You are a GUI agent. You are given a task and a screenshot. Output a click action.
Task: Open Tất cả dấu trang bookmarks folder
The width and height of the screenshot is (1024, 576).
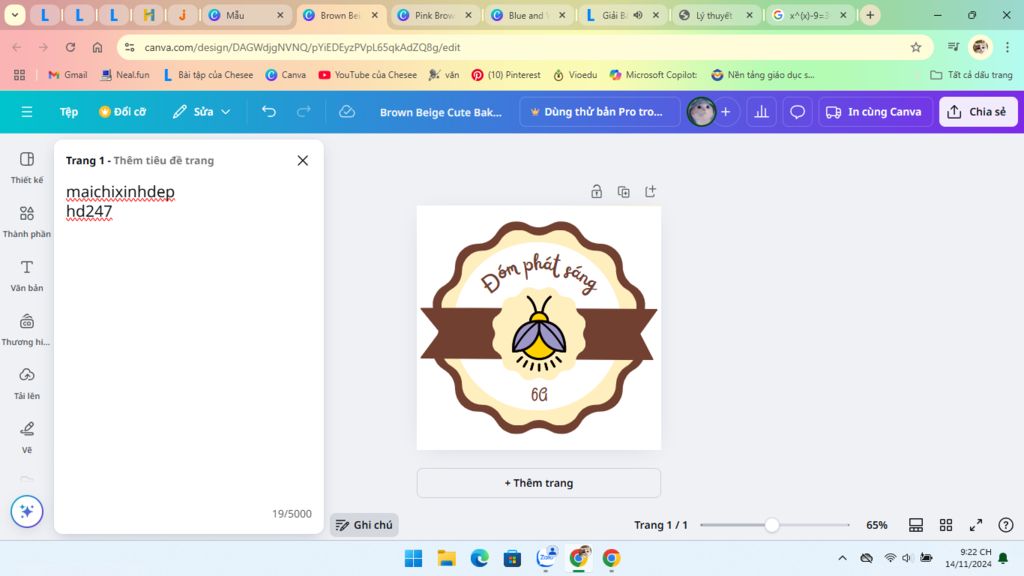[971, 75]
